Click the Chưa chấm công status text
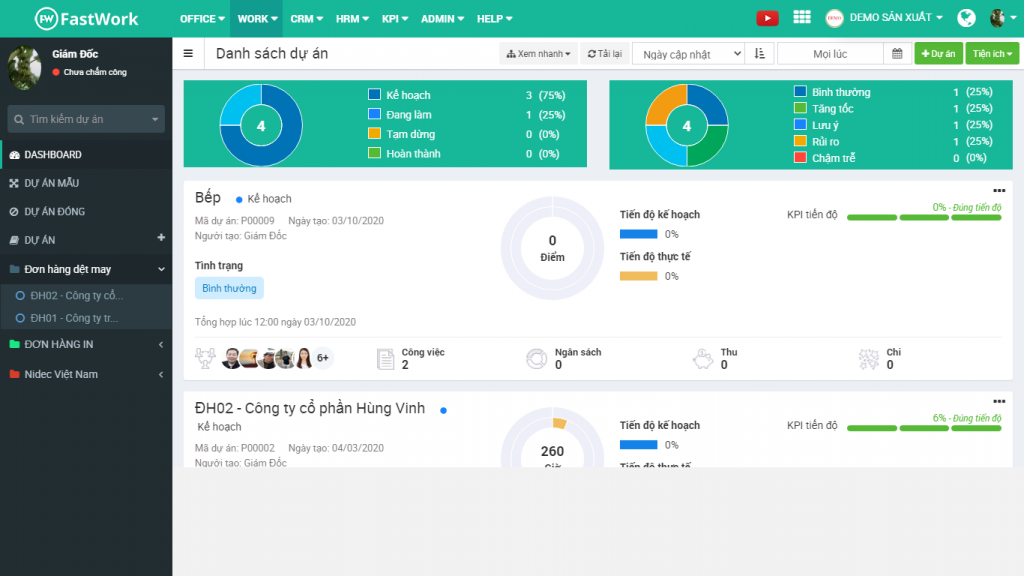The image size is (1024, 576). tap(95, 72)
